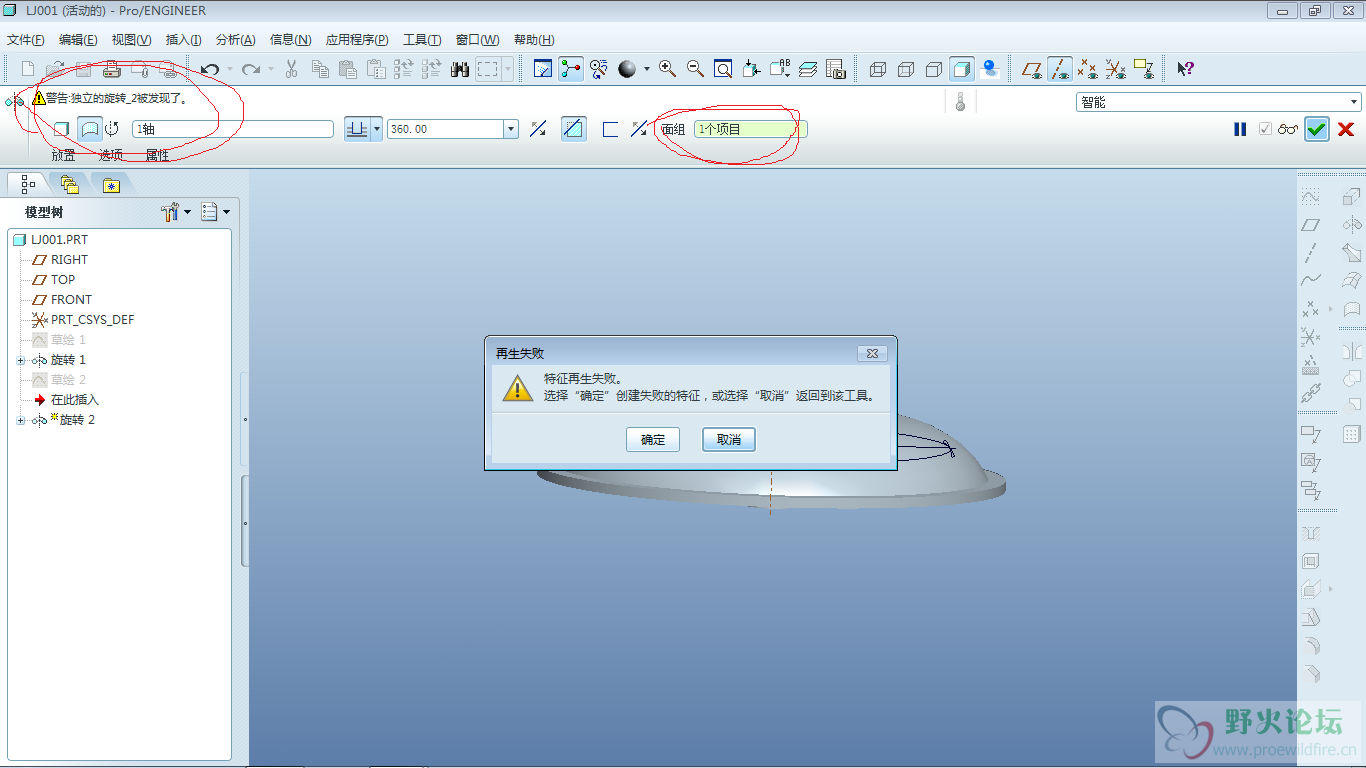Toggle datum axes display
1366x768 pixels.
coord(1060,69)
